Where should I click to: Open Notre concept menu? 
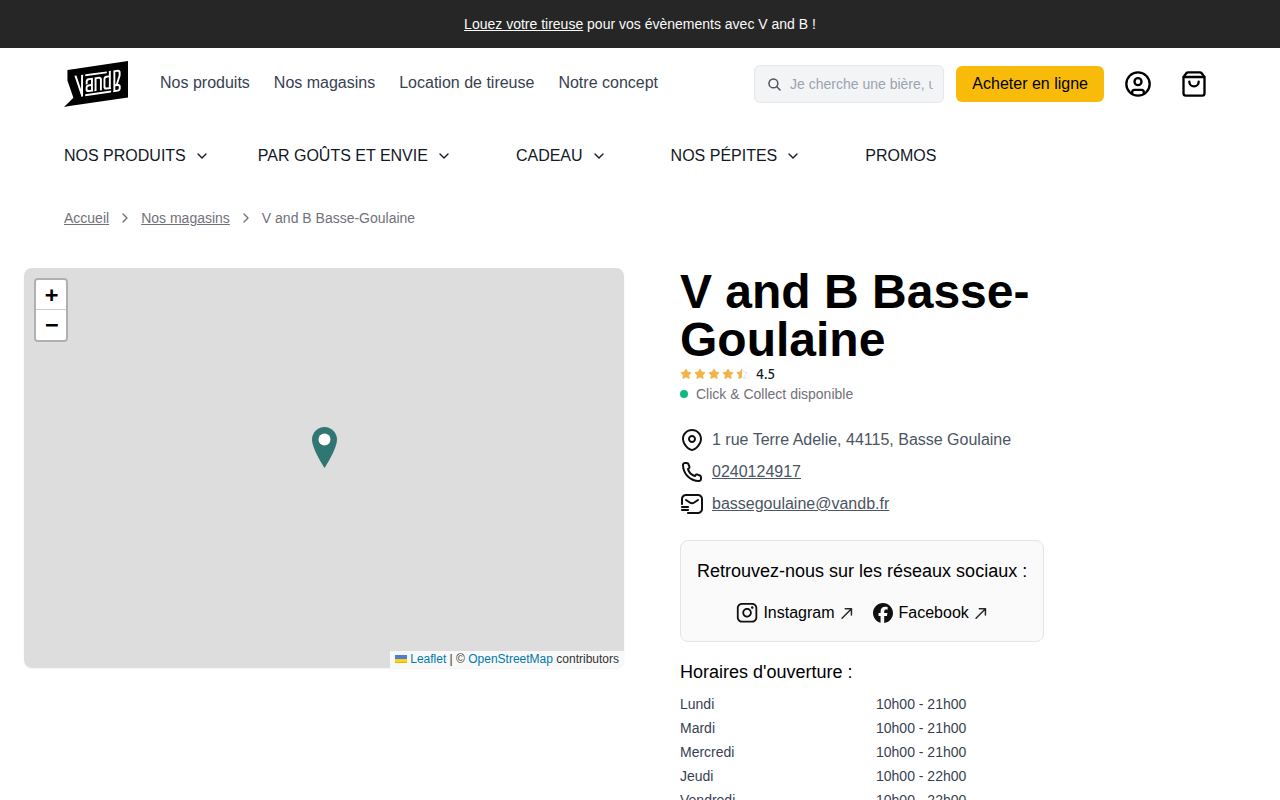pyautogui.click(x=608, y=82)
